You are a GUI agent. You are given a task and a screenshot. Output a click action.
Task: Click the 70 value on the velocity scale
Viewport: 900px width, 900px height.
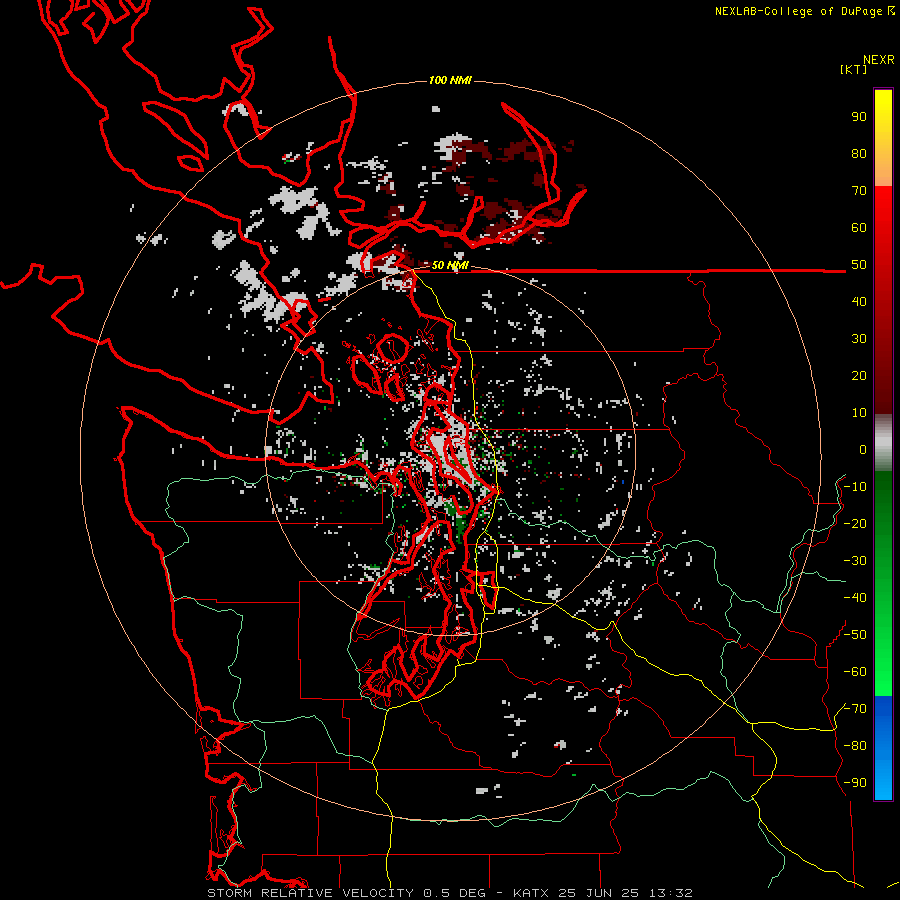859,191
